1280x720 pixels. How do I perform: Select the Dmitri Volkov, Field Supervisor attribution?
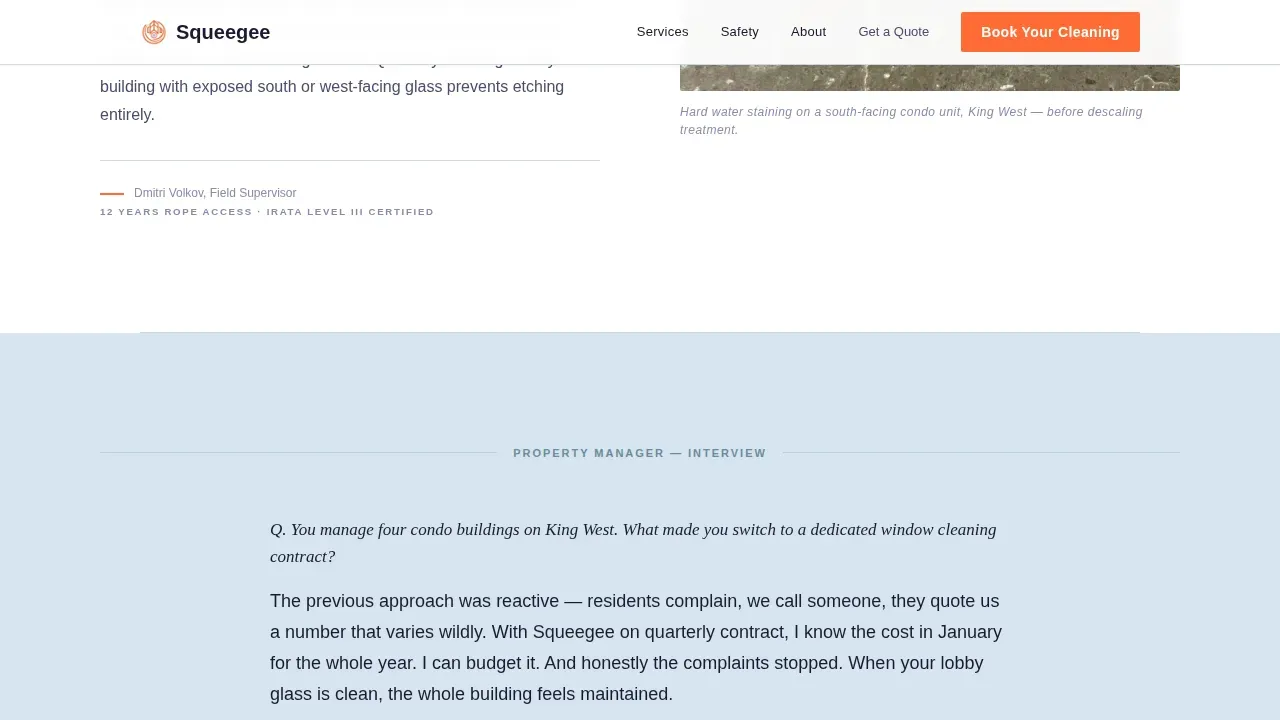(215, 193)
